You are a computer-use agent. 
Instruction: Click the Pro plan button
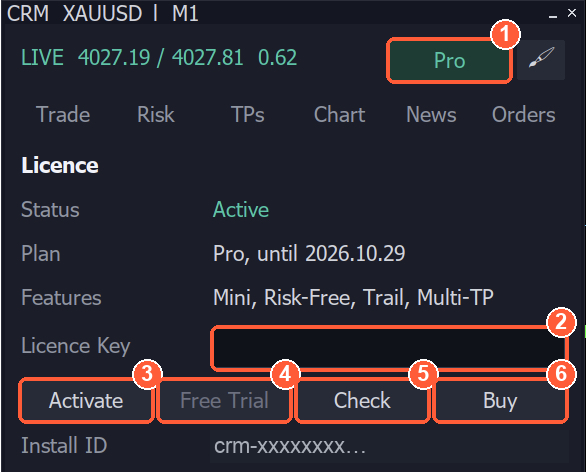coord(449,60)
